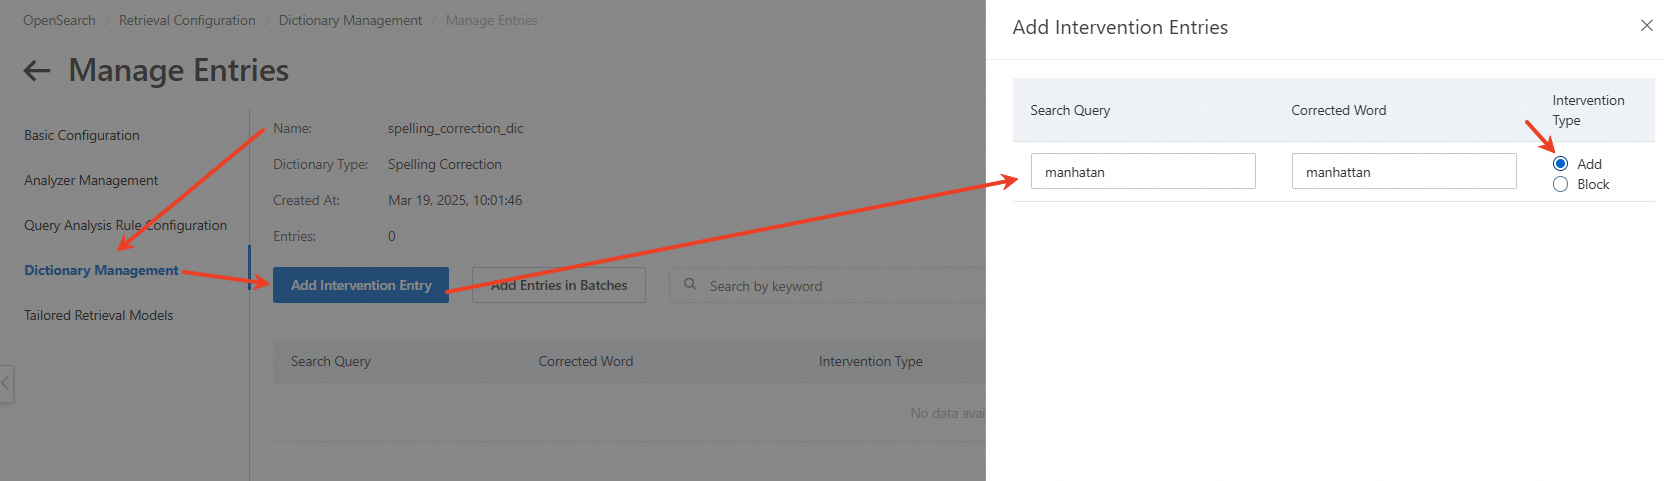Click the Mar 19, 2025, 10:01:46 timestamp

455,200
